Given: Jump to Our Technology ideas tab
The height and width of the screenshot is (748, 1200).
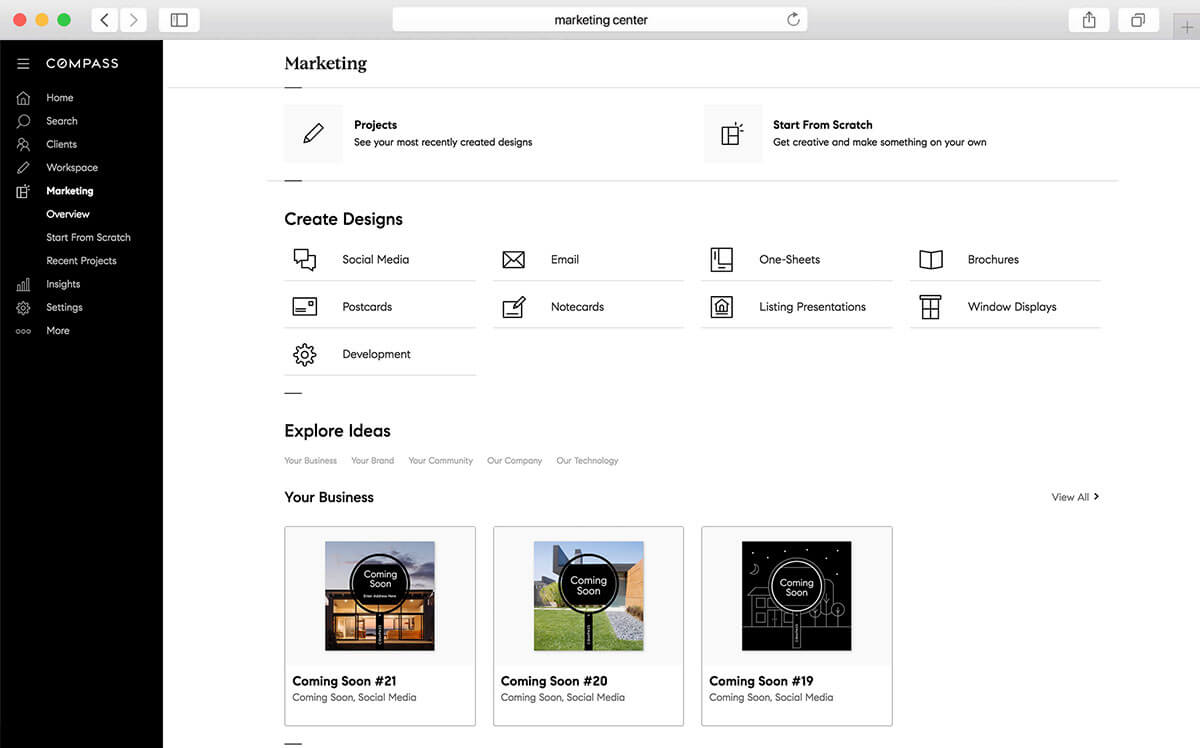Looking at the screenshot, I should (x=587, y=461).
